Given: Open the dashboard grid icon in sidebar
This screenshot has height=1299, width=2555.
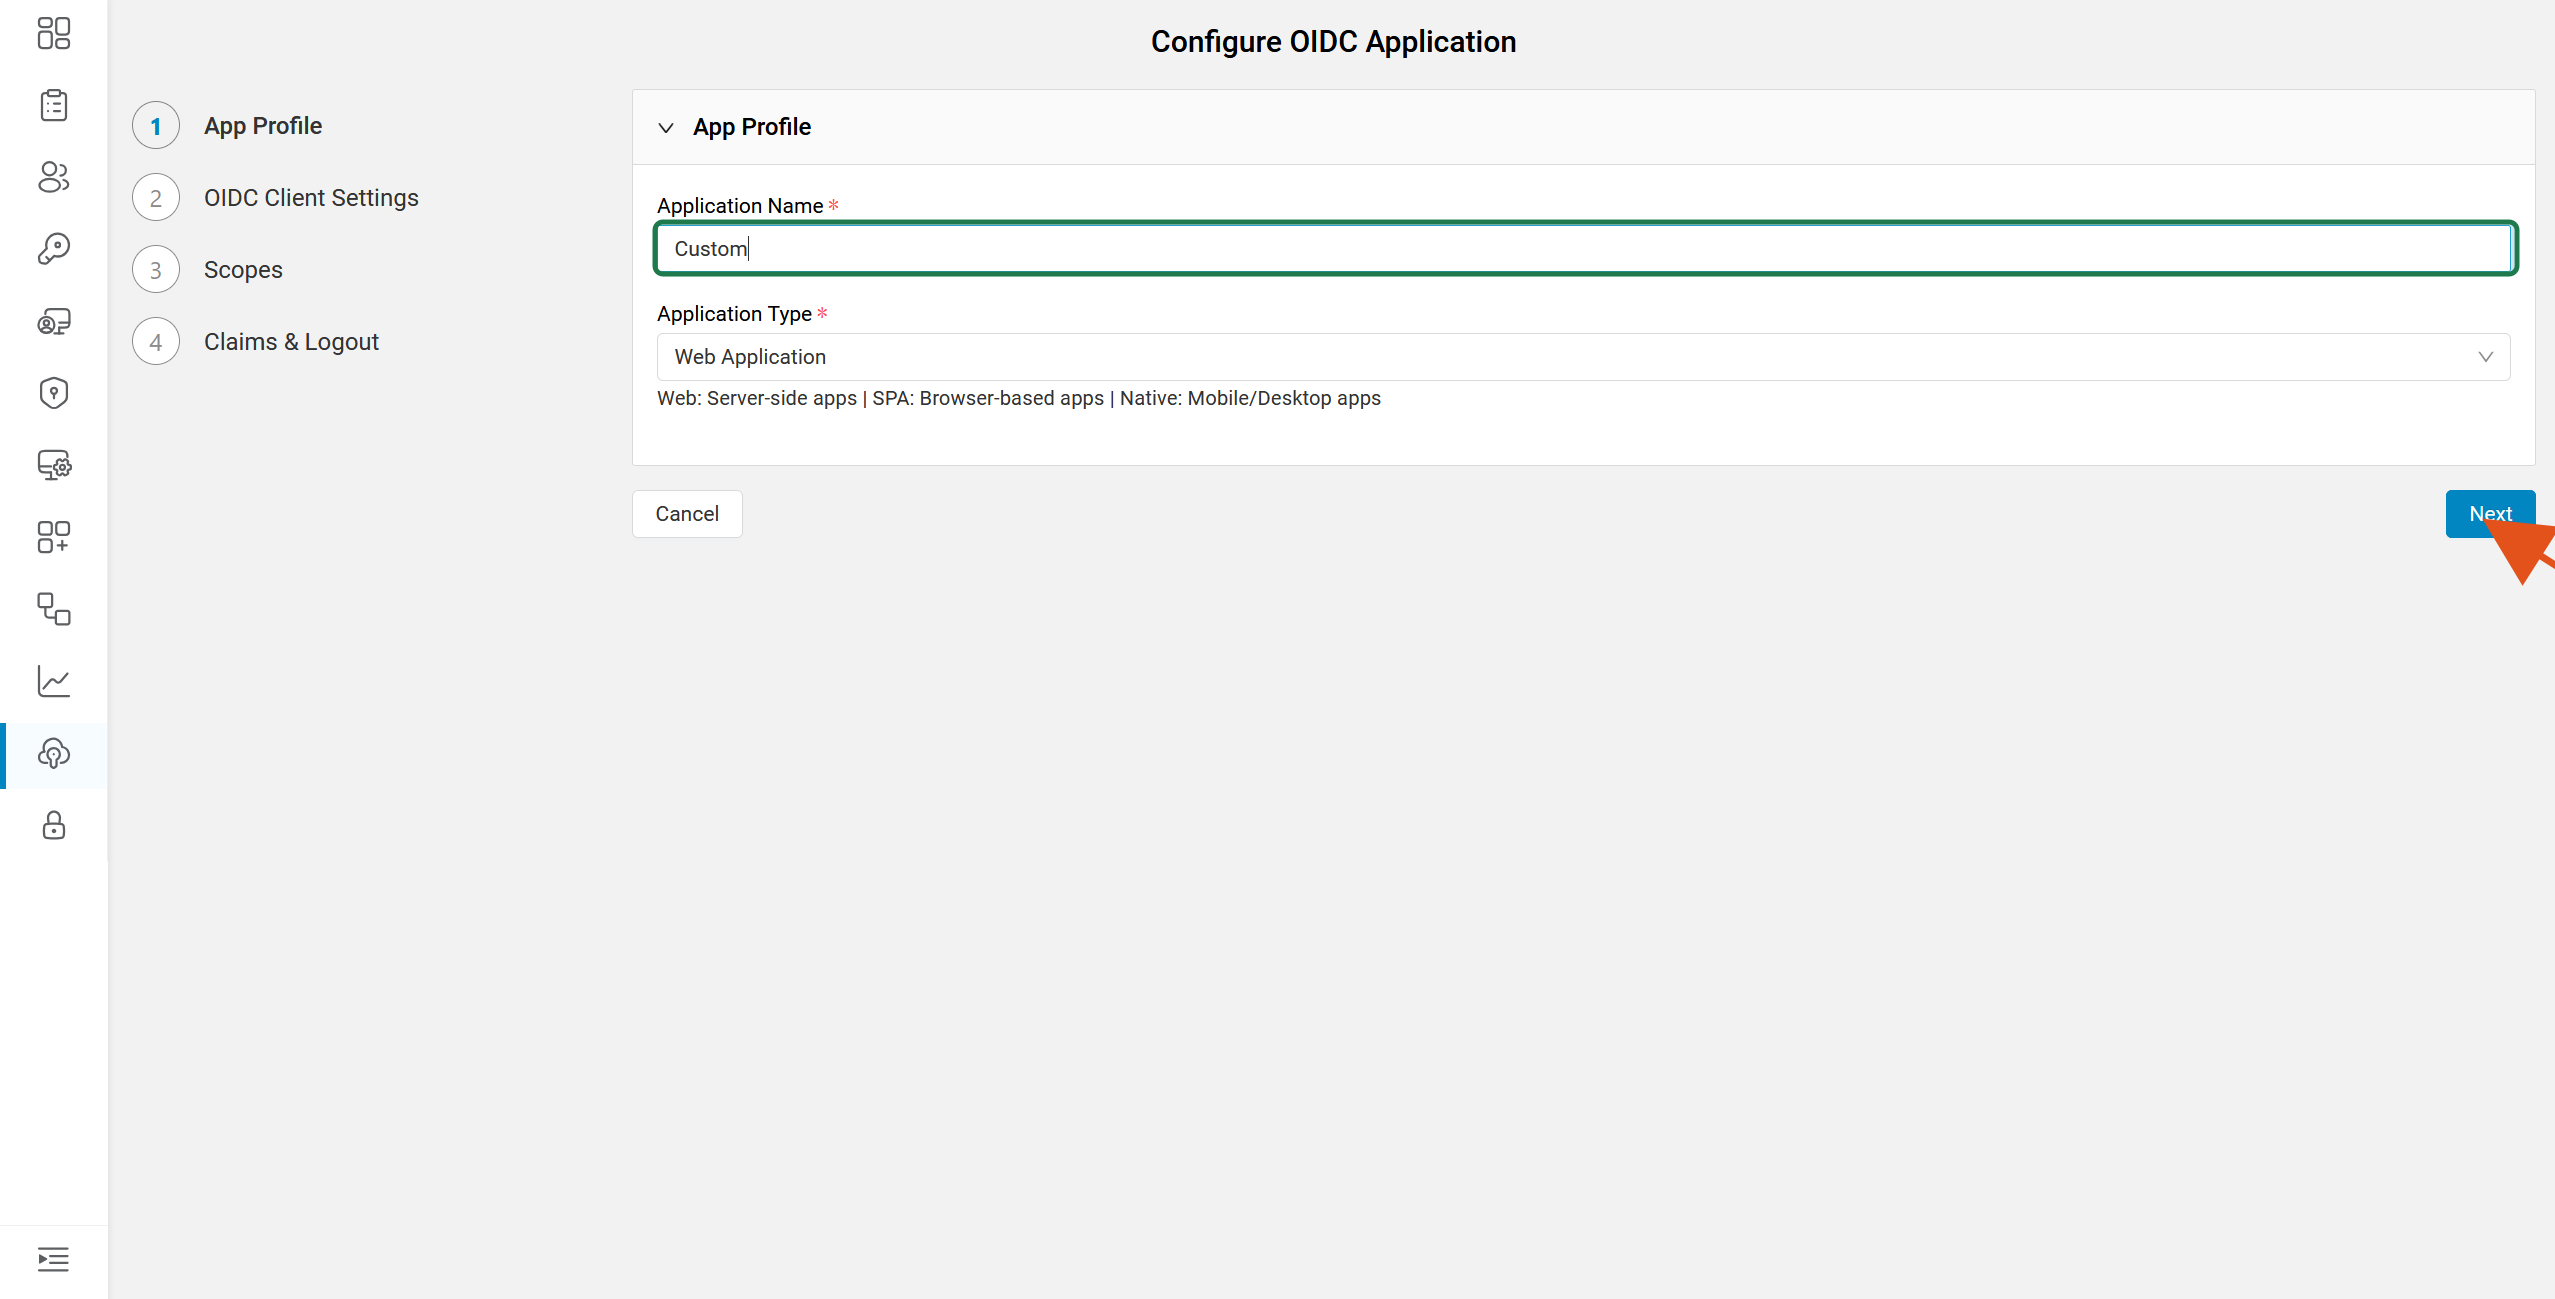Looking at the screenshot, I should point(54,33).
